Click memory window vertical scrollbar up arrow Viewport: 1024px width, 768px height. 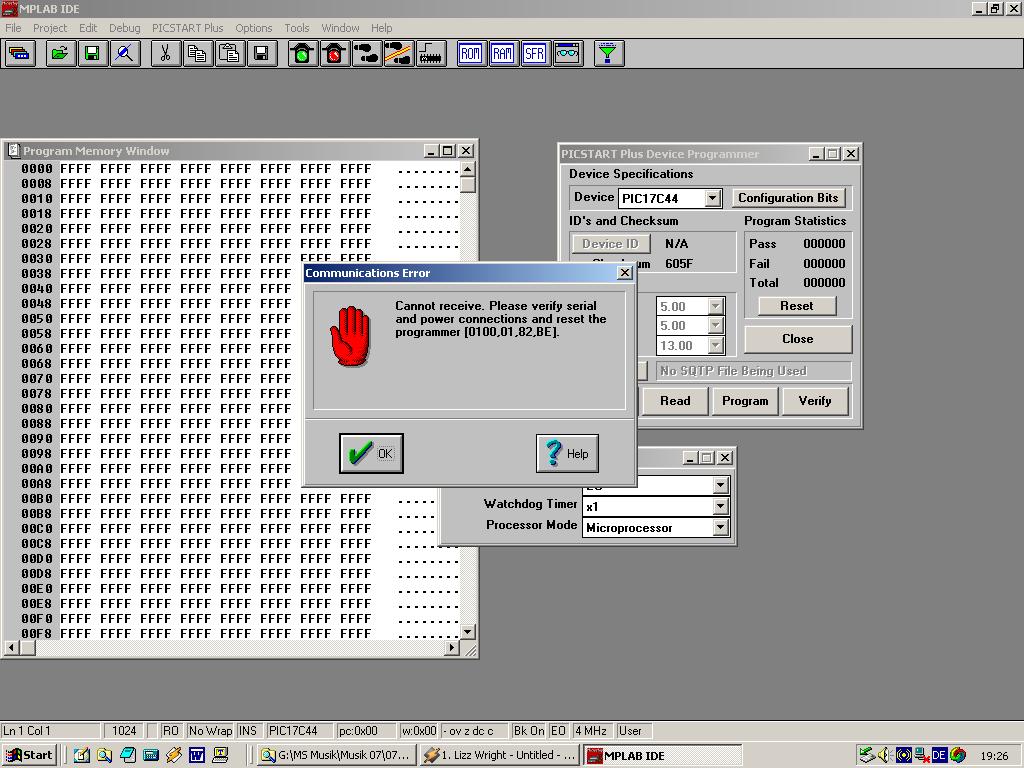468,169
